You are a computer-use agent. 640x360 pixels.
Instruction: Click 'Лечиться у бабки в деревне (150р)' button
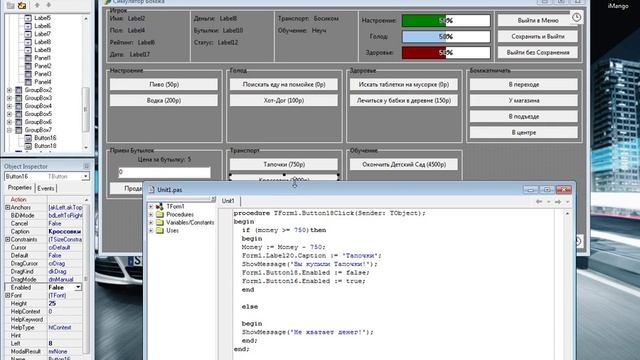tap(404, 100)
